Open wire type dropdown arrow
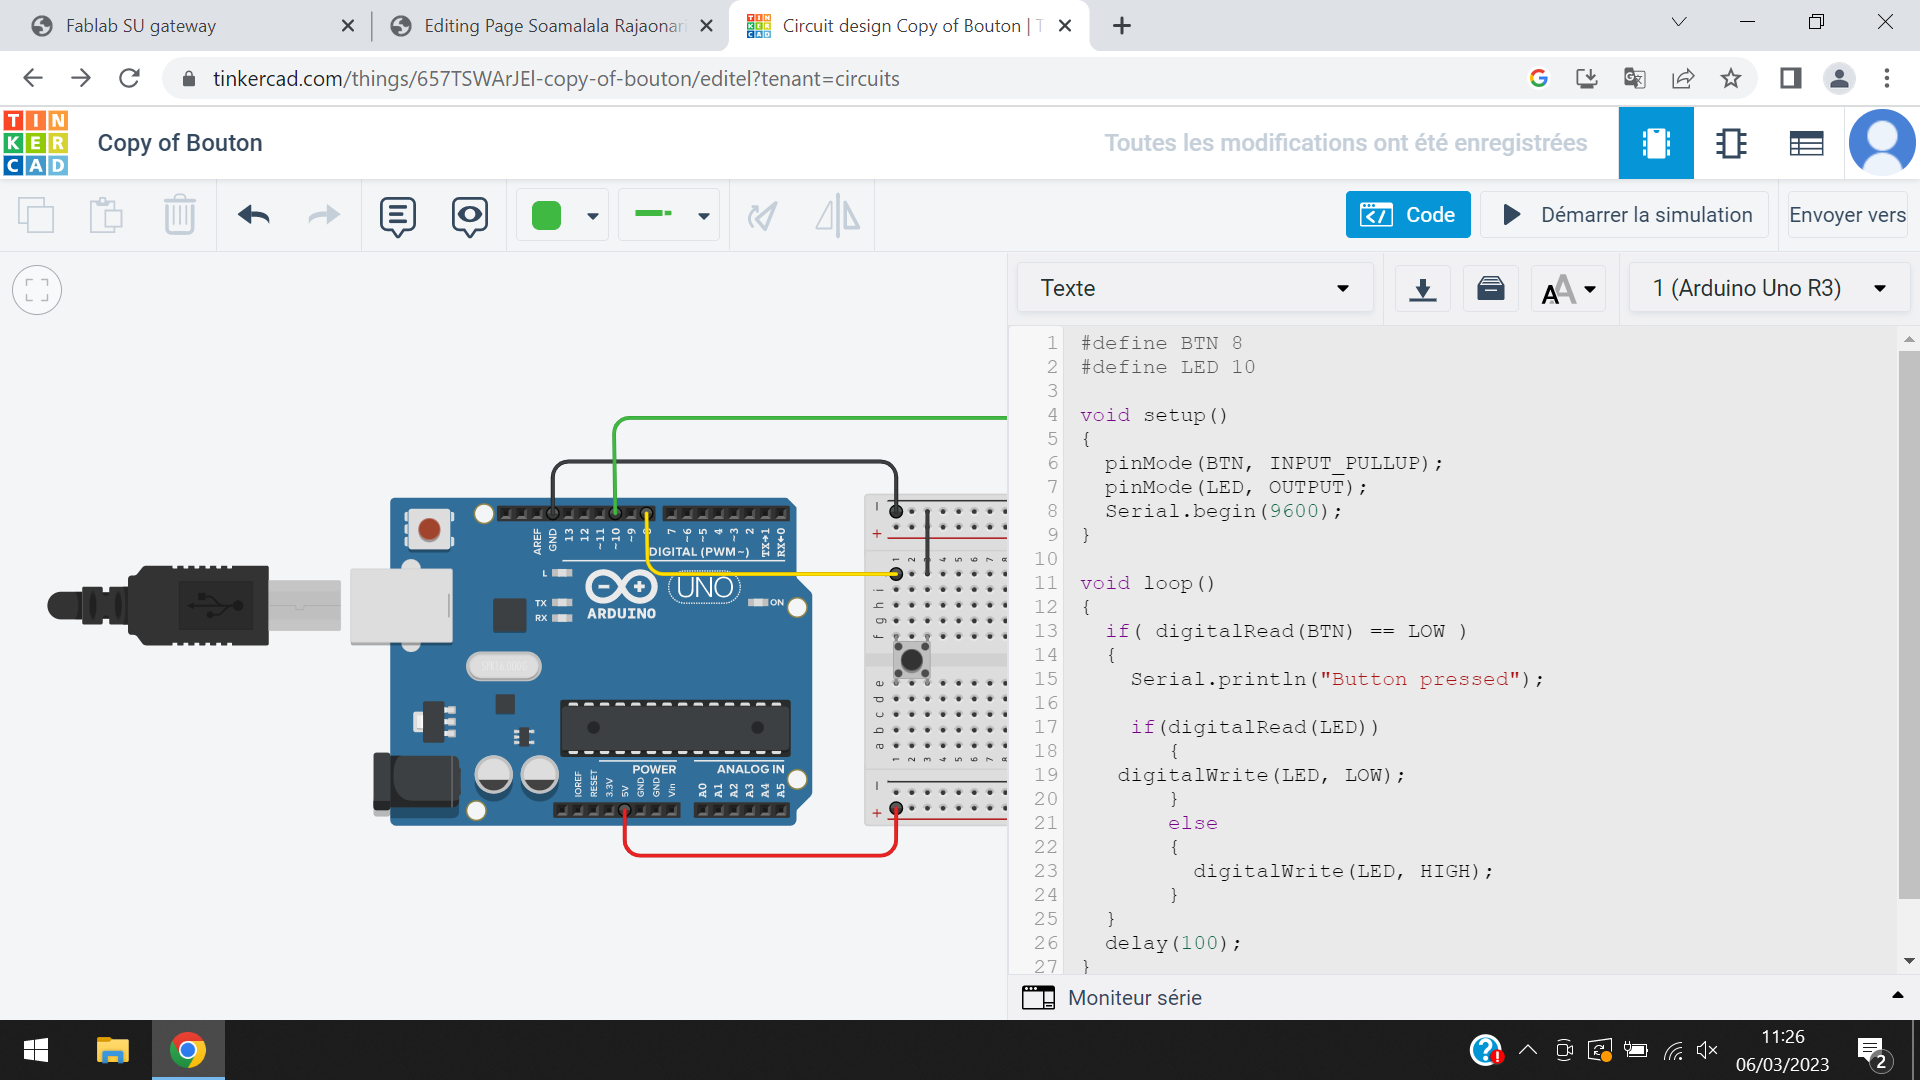The height and width of the screenshot is (1080, 1920). [704, 216]
